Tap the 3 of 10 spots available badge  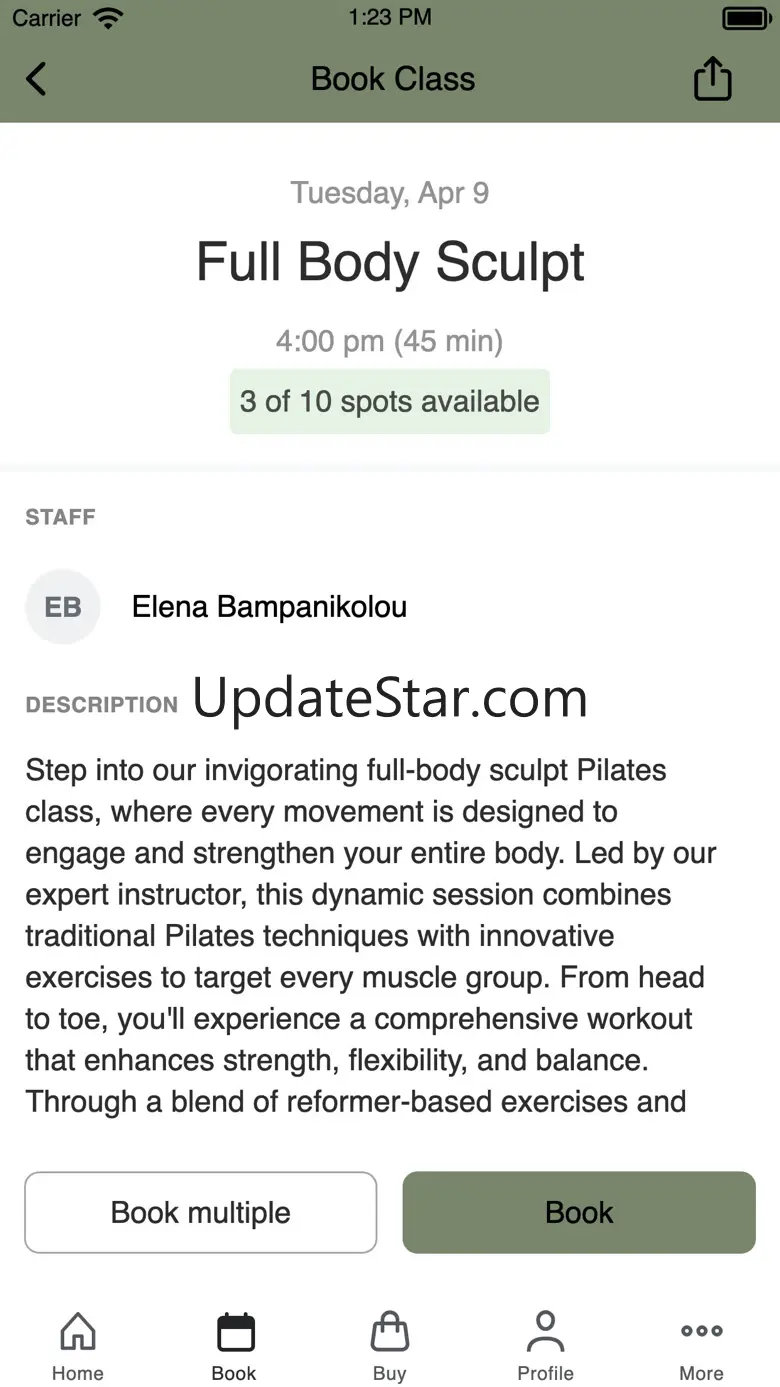[x=390, y=402]
